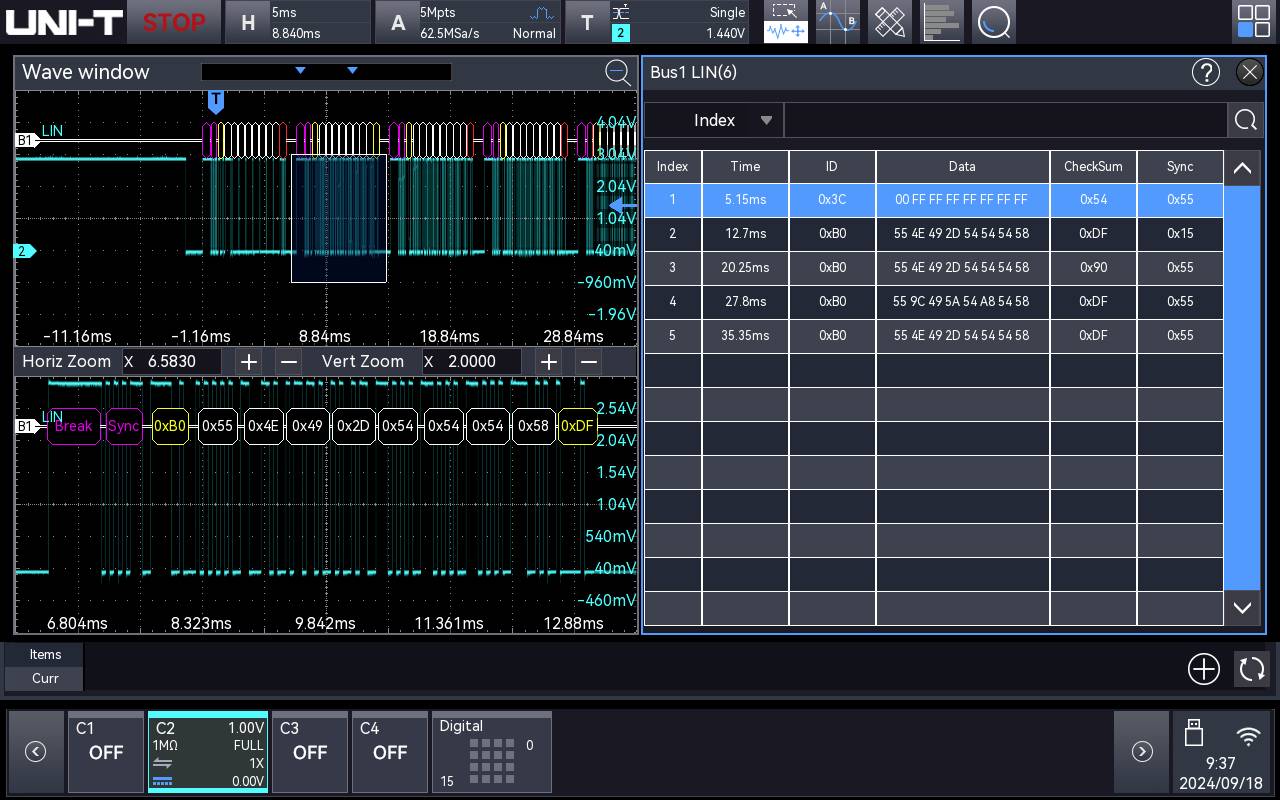Open the counter/statistics histogram icon

(x=941, y=22)
